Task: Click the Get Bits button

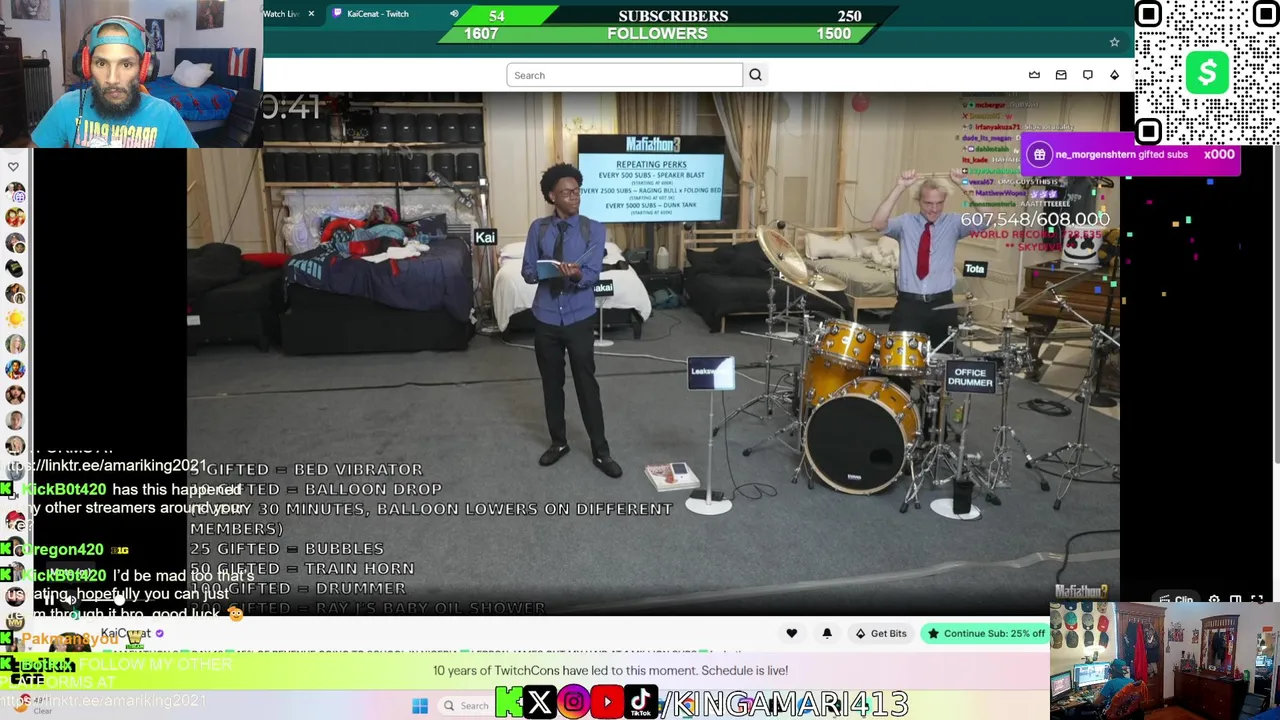Action: pos(880,633)
